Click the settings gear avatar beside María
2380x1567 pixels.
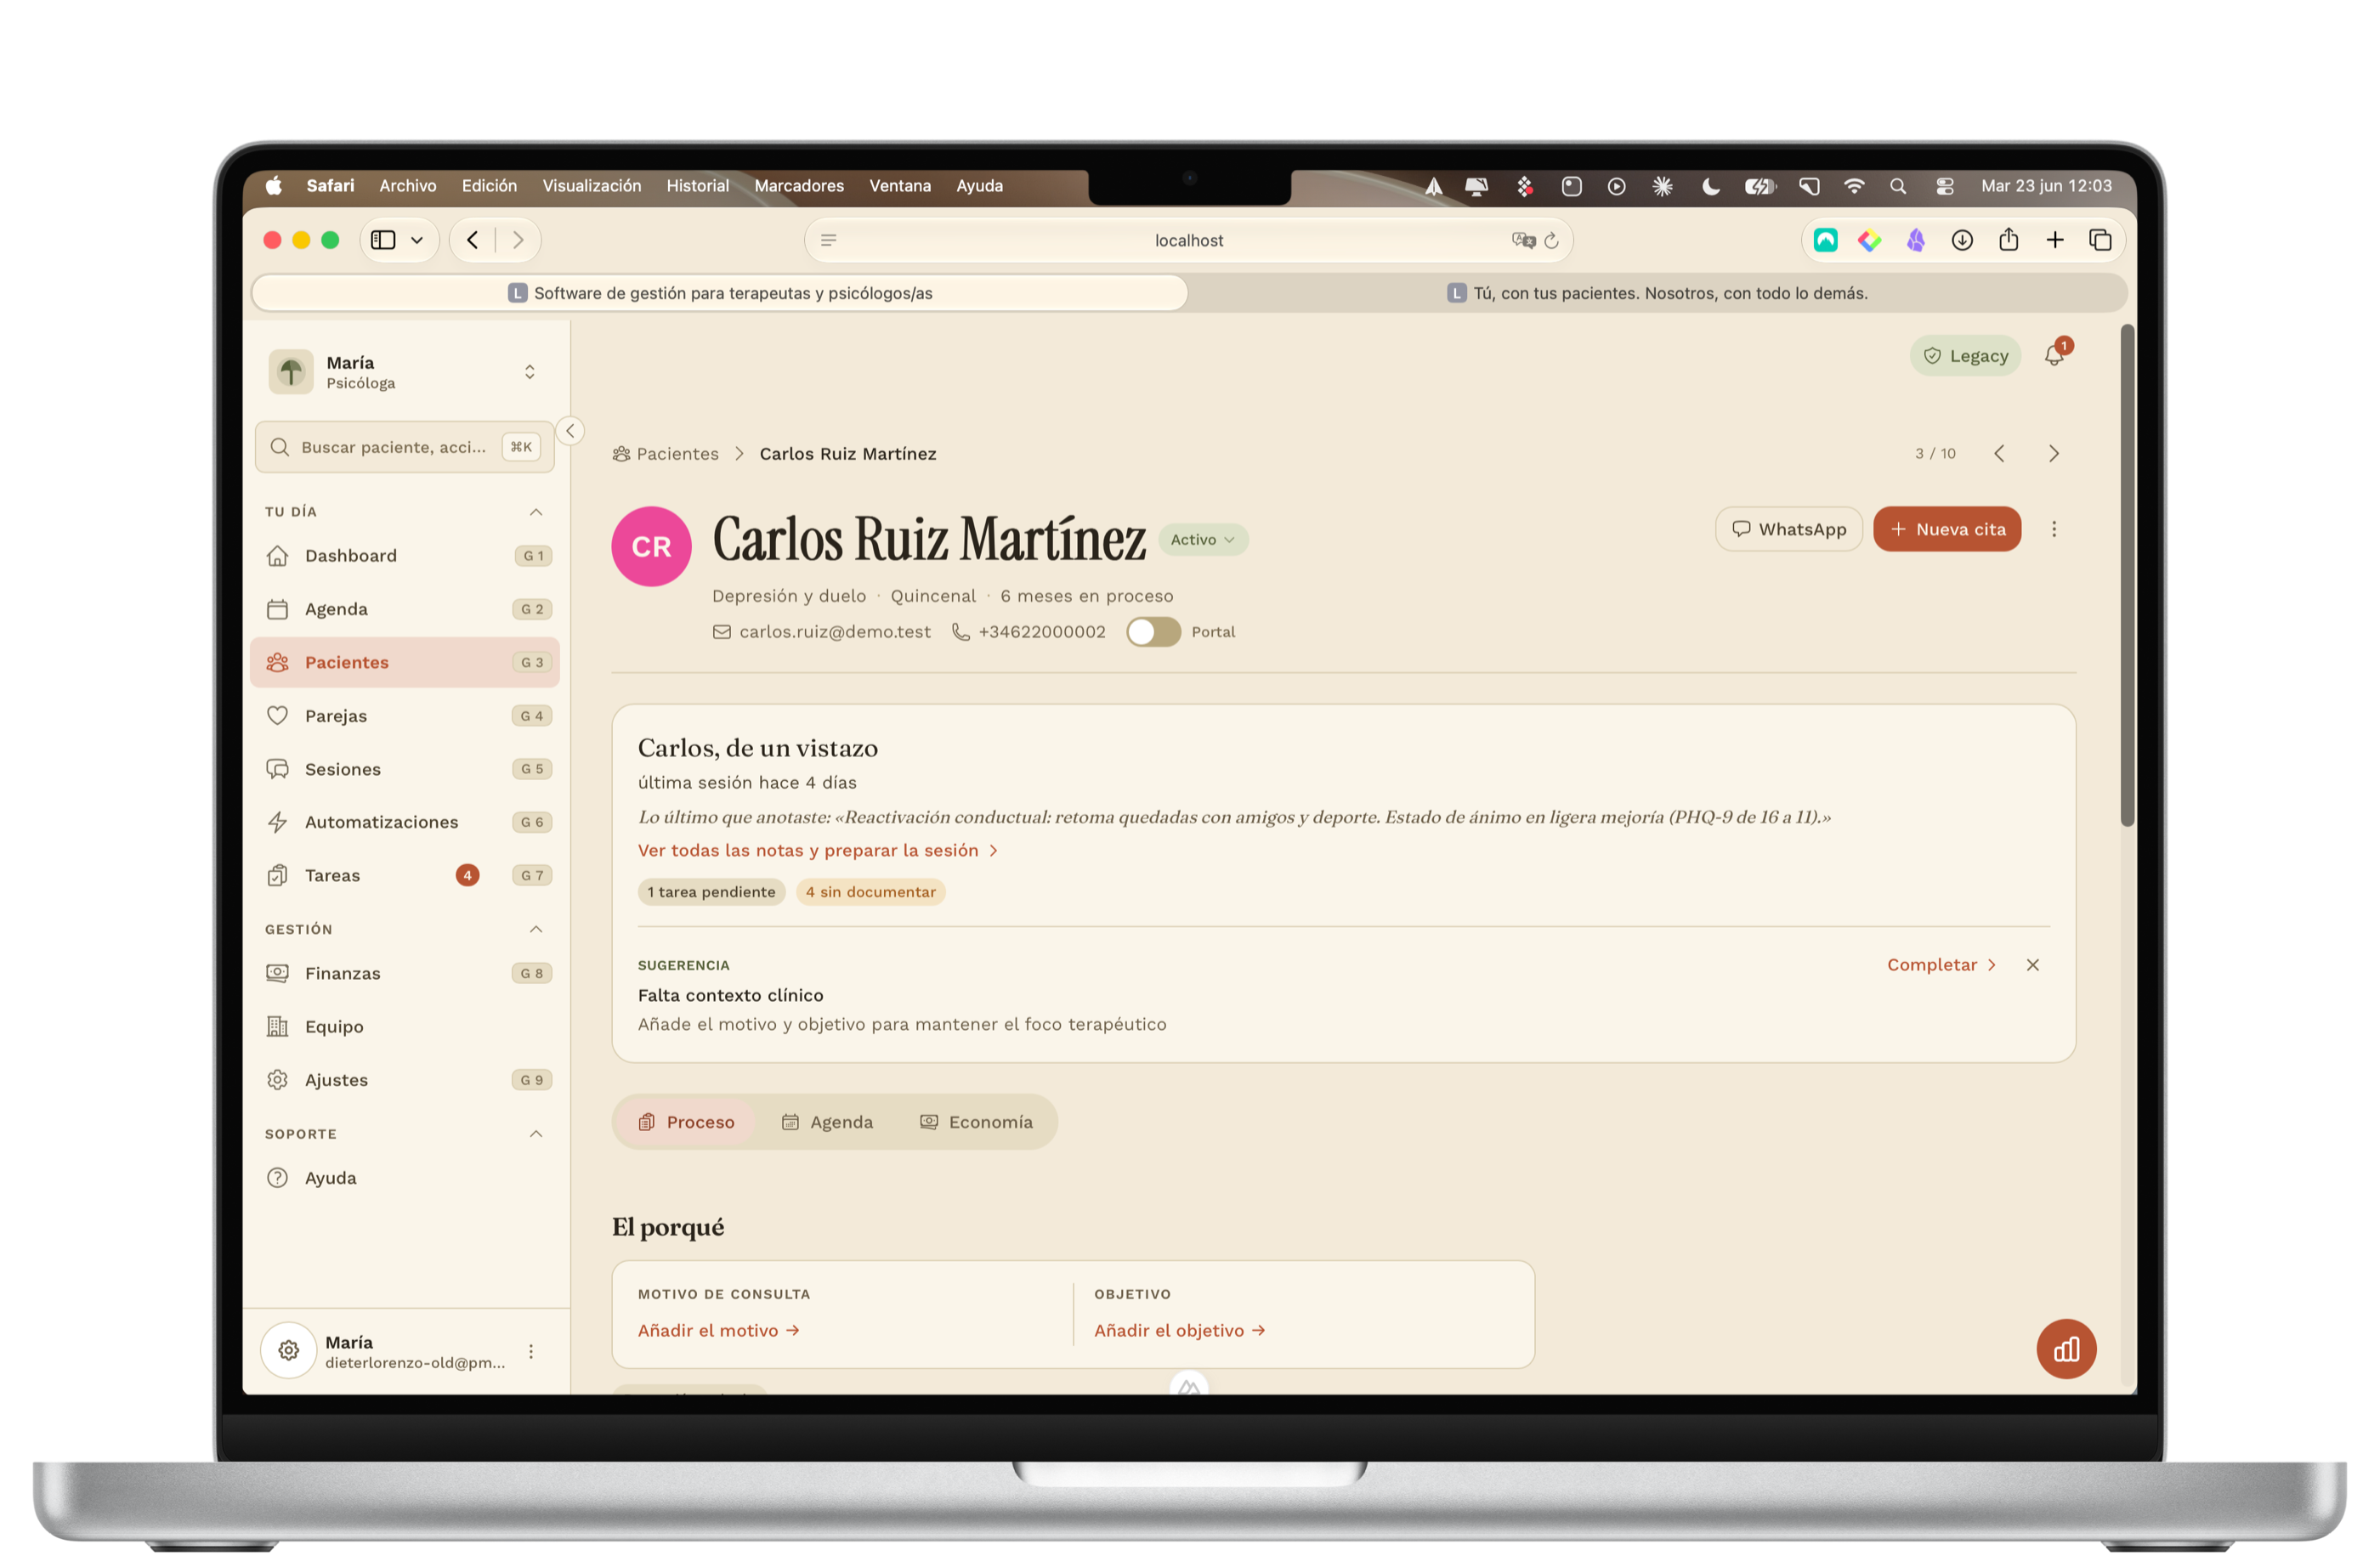point(289,1350)
